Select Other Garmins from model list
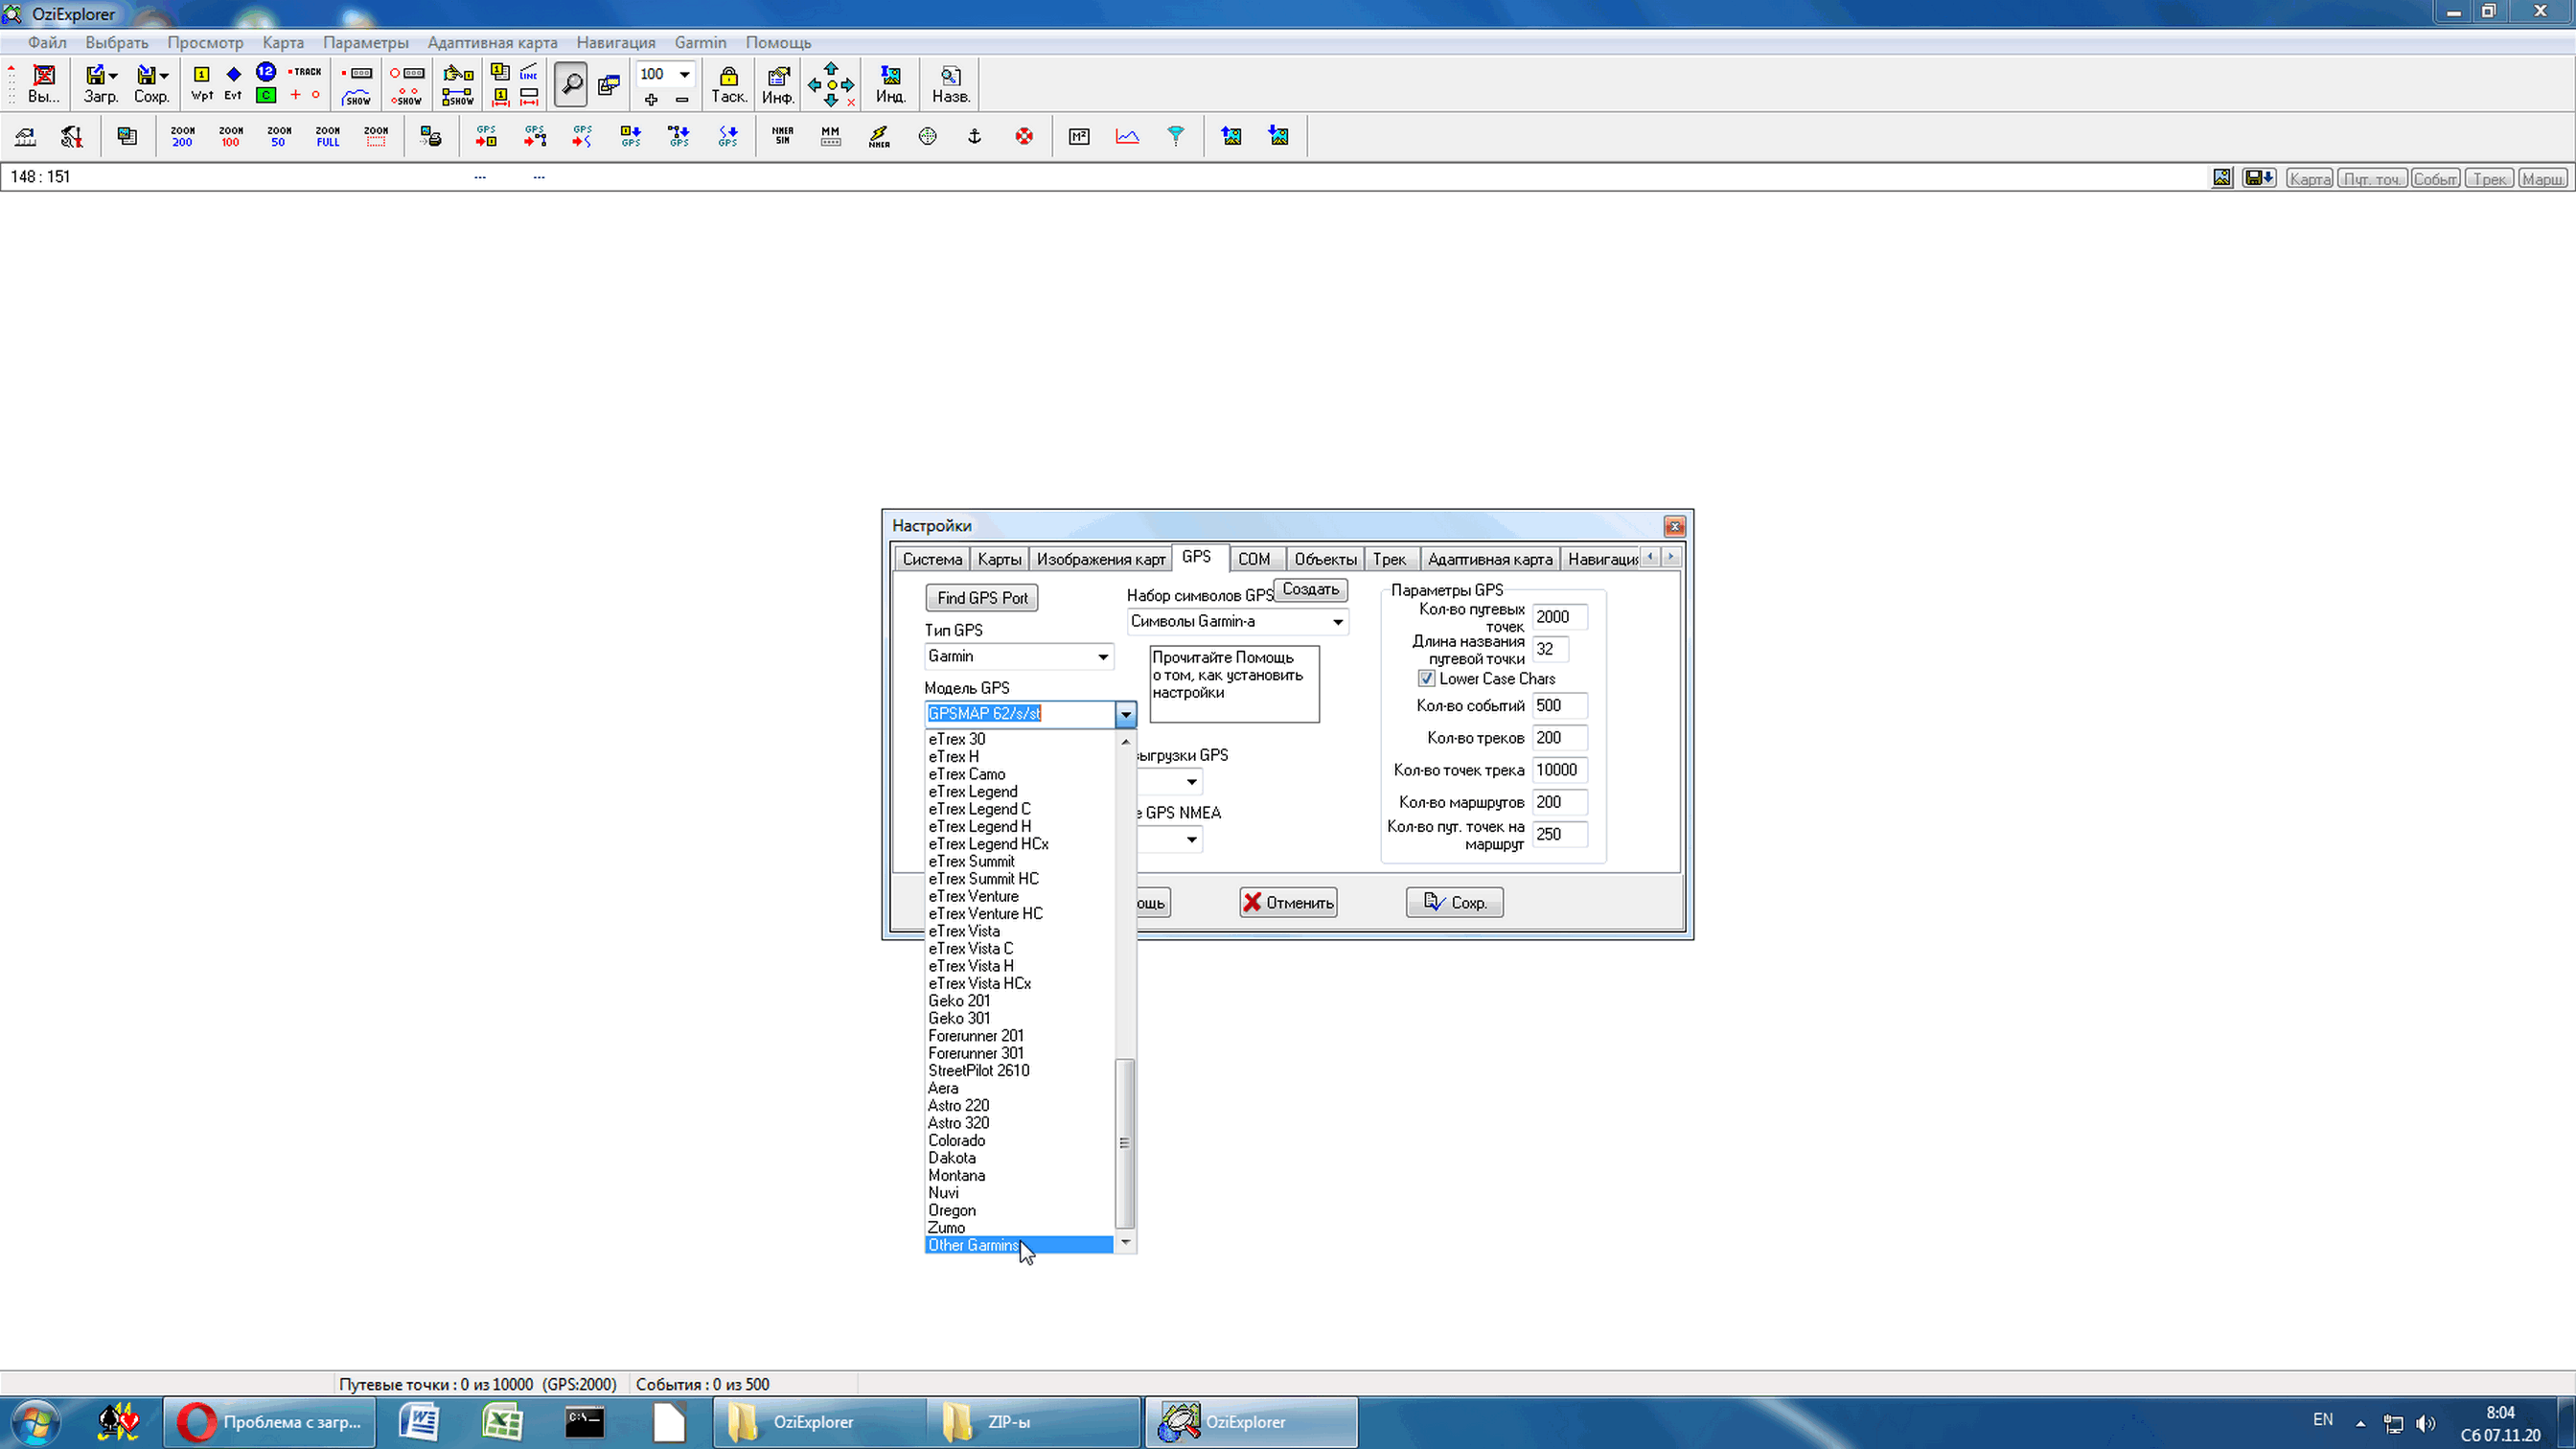 tap(1019, 1245)
